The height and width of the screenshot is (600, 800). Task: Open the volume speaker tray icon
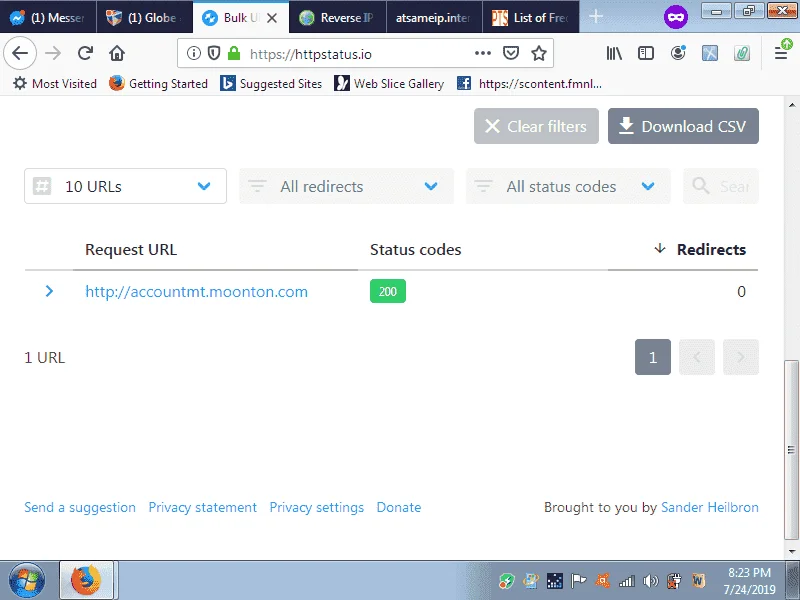point(651,581)
